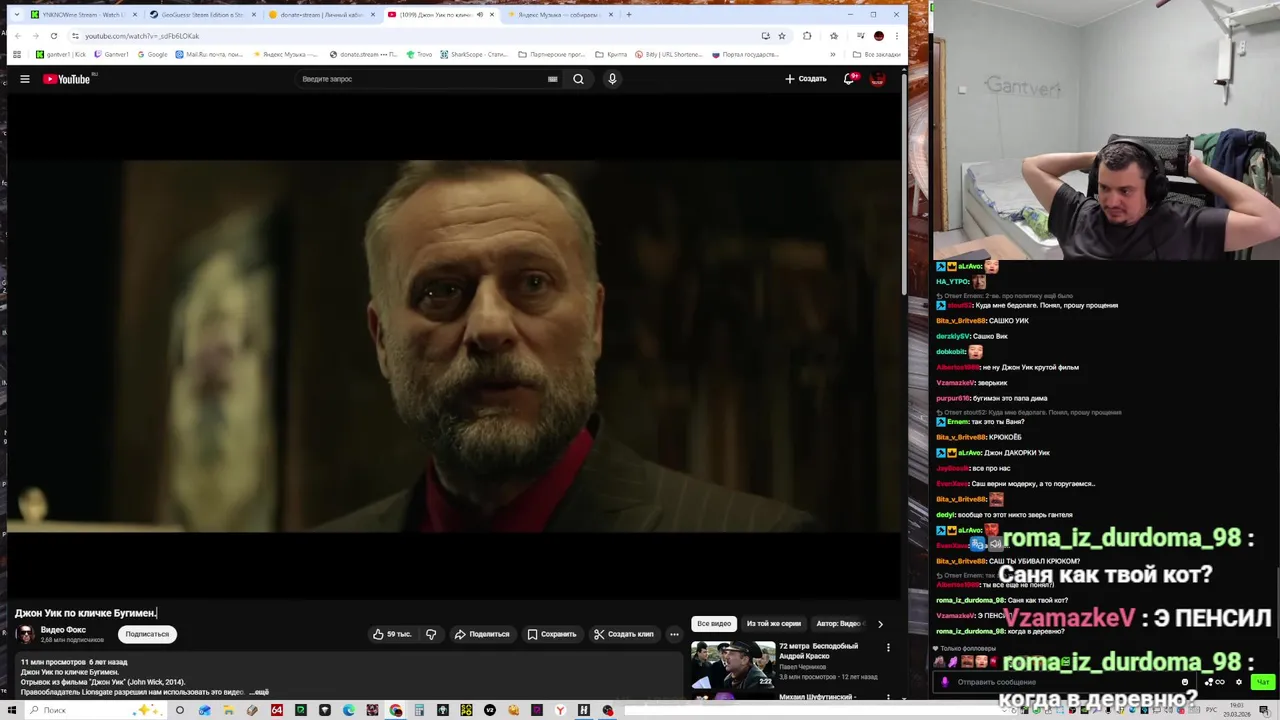Image resolution: width=1280 pixels, height=720 pixels.
Task: Open the Mail.Ru bookmark
Action: click(209, 54)
